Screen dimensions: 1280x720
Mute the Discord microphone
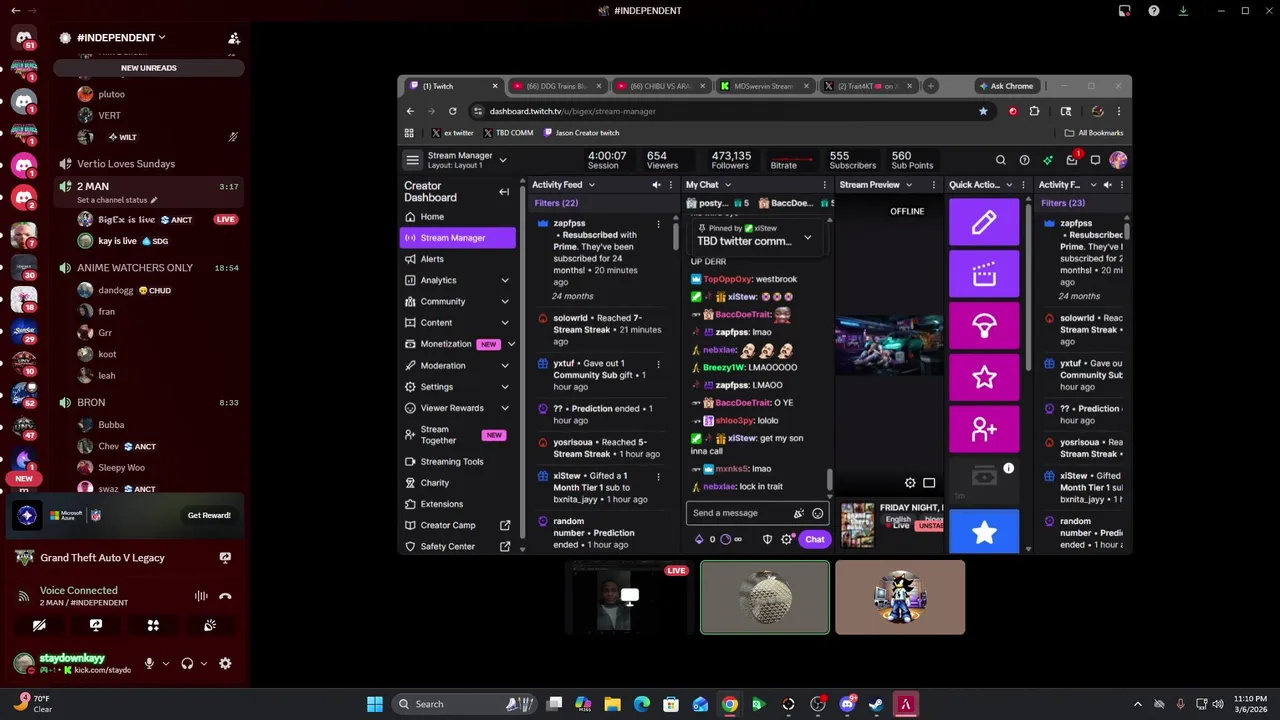point(149,663)
